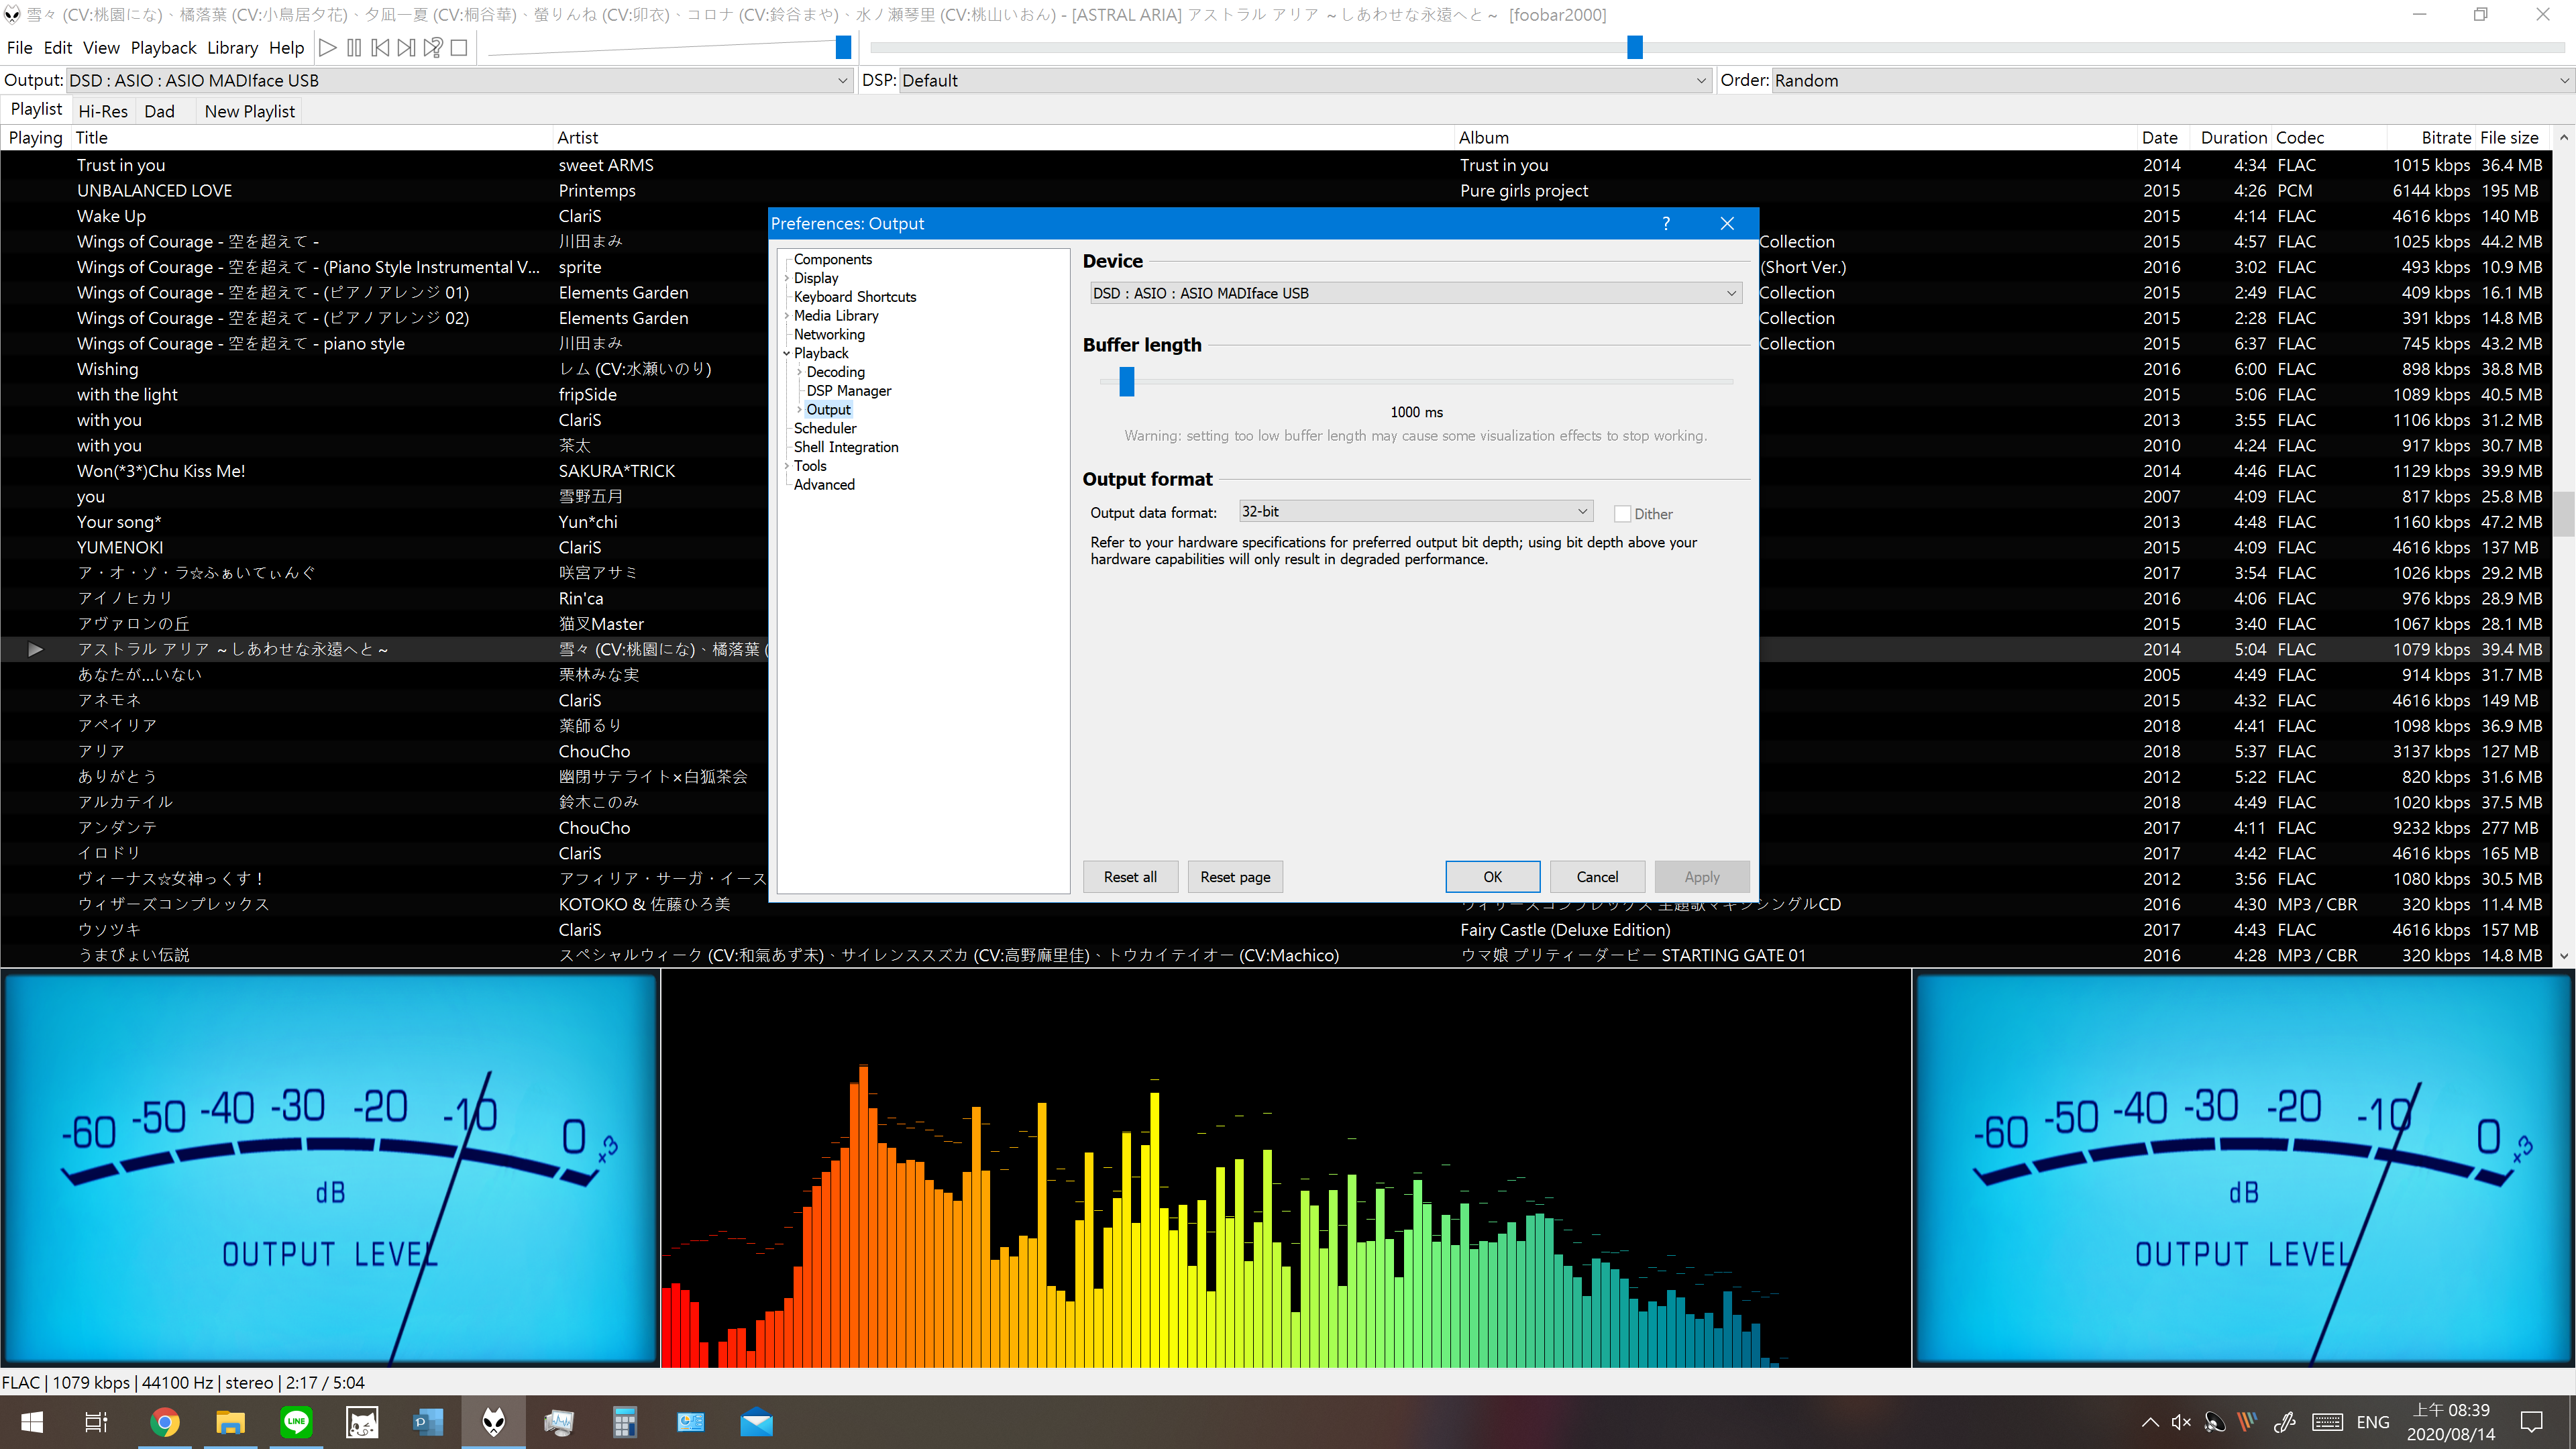Image resolution: width=2576 pixels, height=1449 pixels.
Task: Click the Reset all button
Action: [1130, 877]
